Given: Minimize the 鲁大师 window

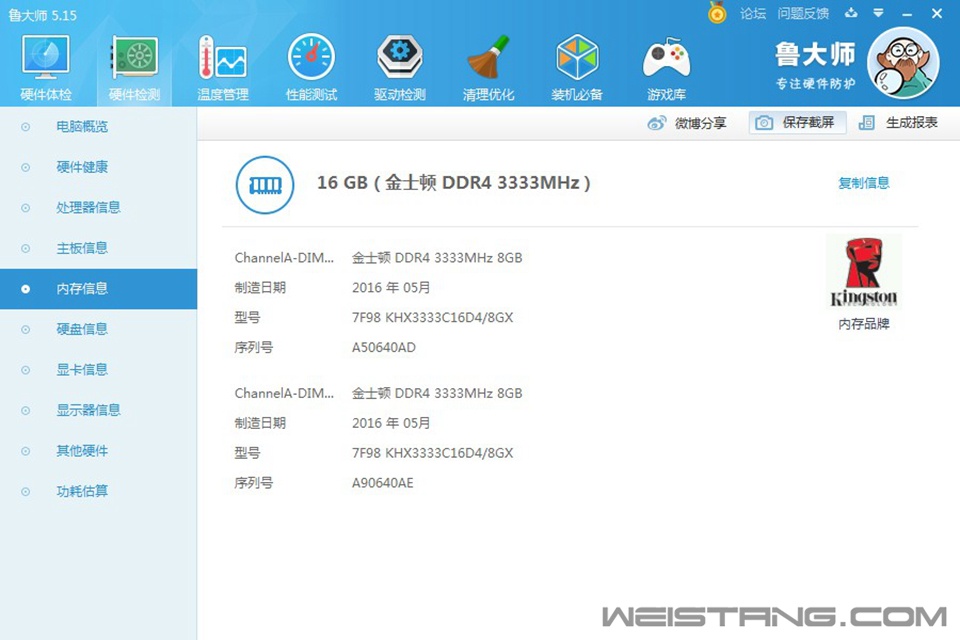Looking at the screenshot, I should pos(907,14).
